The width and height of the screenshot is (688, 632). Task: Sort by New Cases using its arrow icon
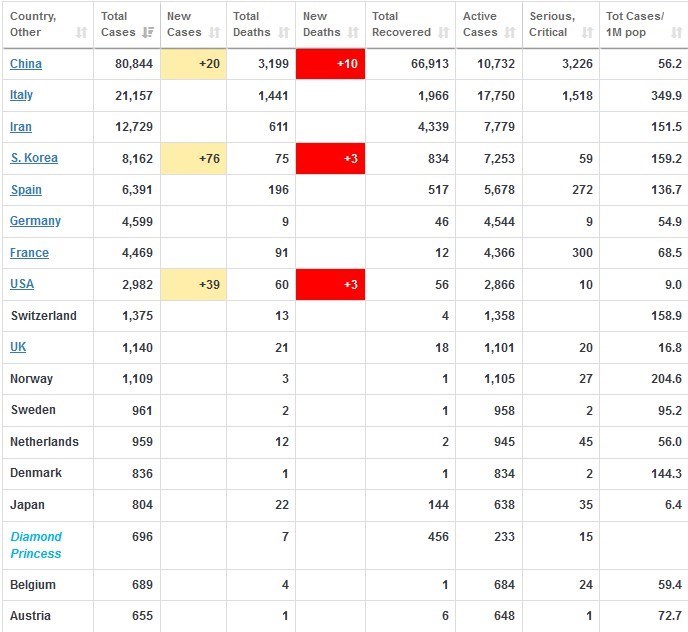(x=214, y=33)
